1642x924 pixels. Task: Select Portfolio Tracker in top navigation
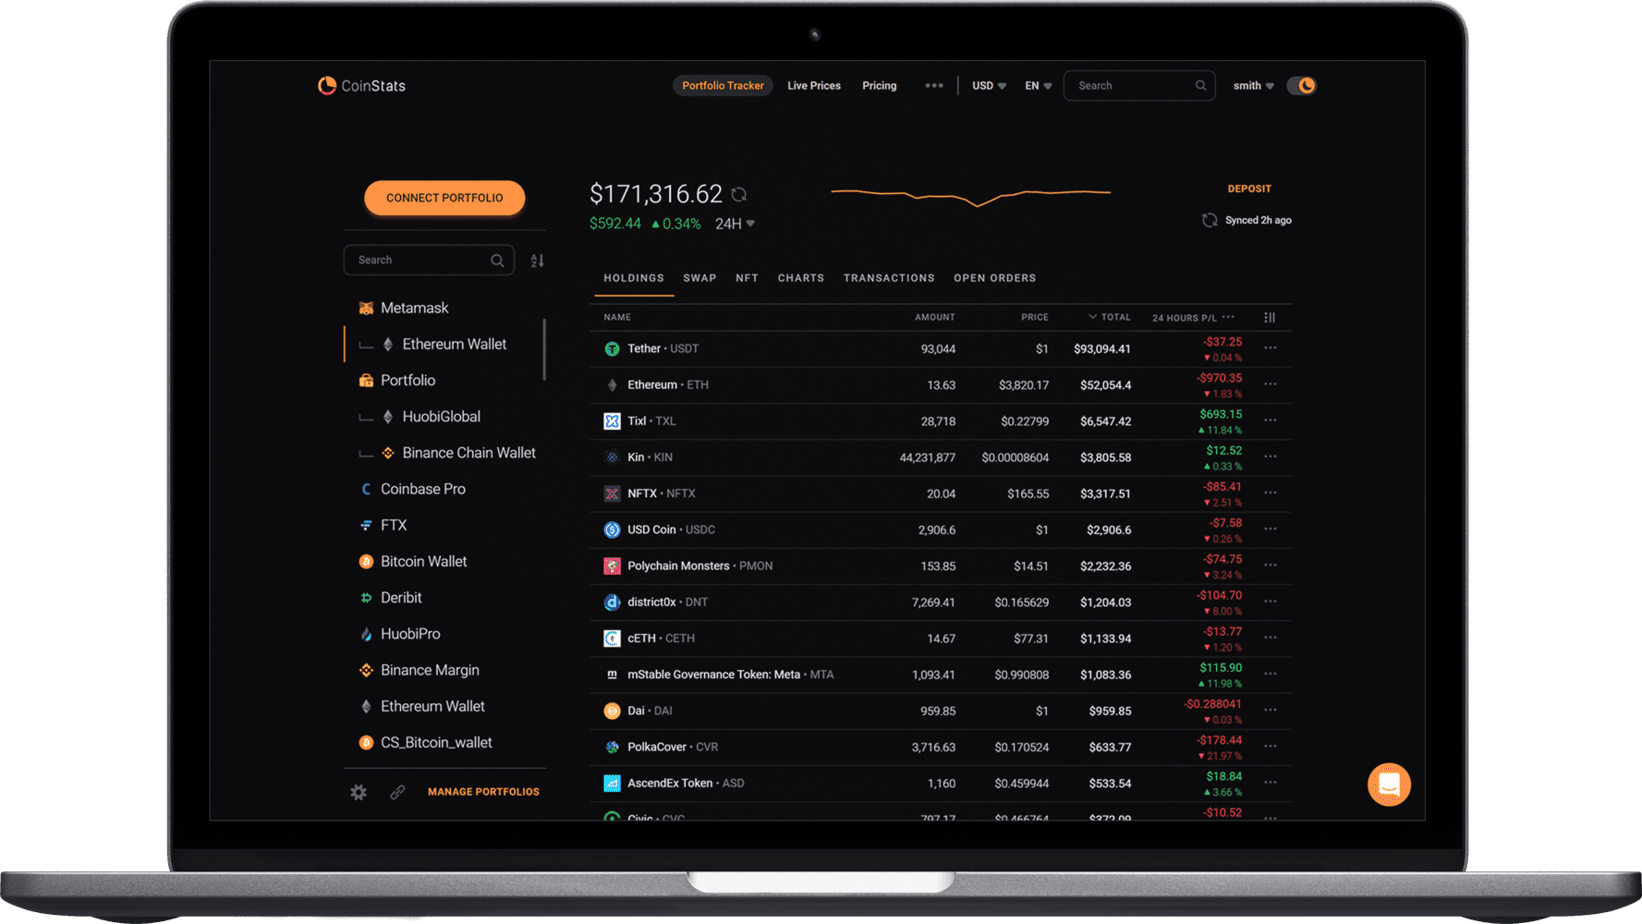coord(723,86)
